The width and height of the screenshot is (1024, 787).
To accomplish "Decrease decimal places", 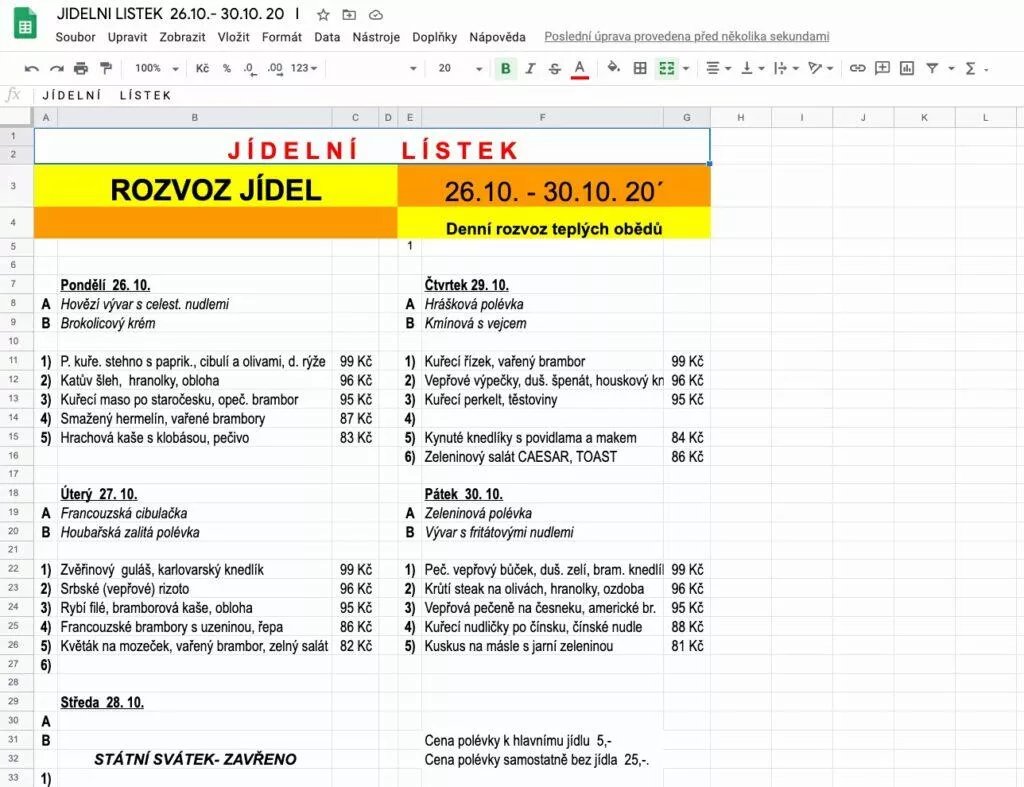I will (x=249, y=69).
